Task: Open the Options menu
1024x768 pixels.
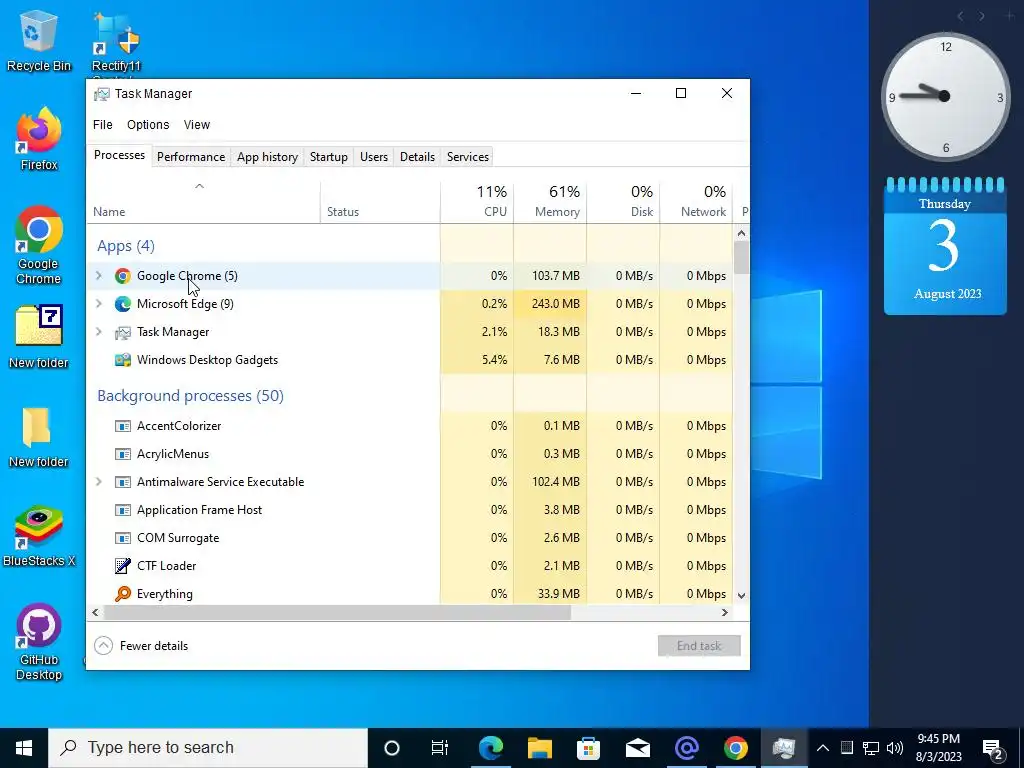Action: click(x=148, y=125)
